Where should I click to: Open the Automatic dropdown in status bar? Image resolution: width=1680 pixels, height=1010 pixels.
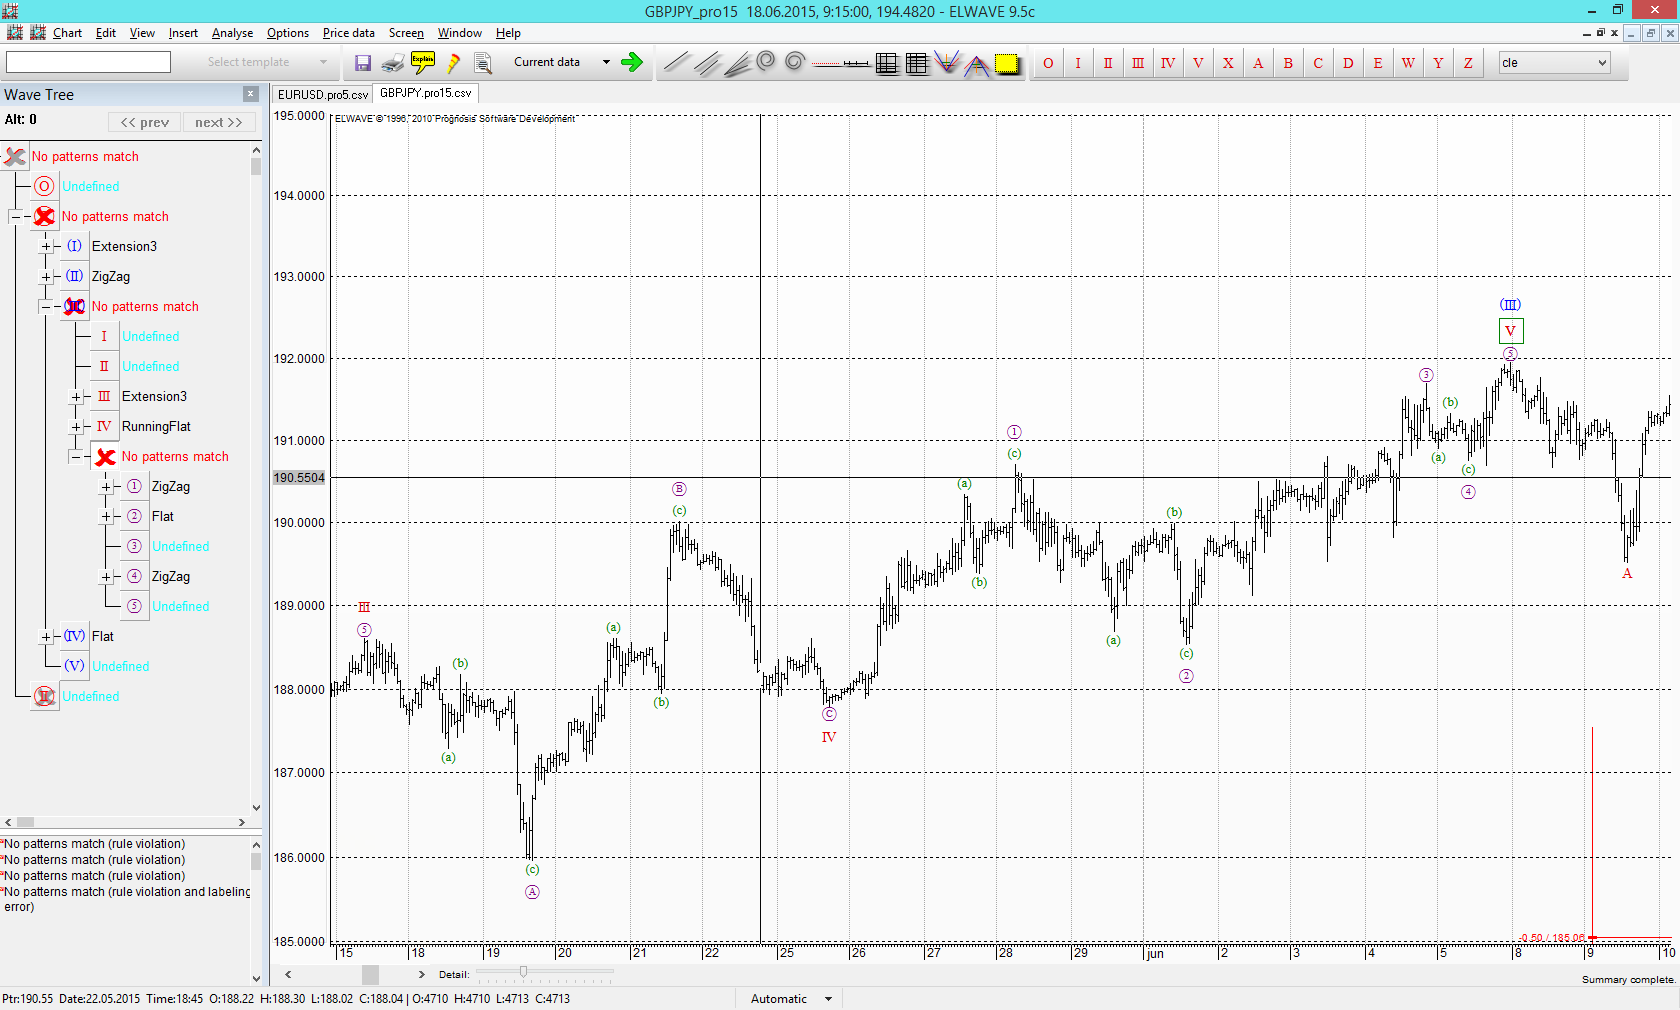click(x=828, y=999)
